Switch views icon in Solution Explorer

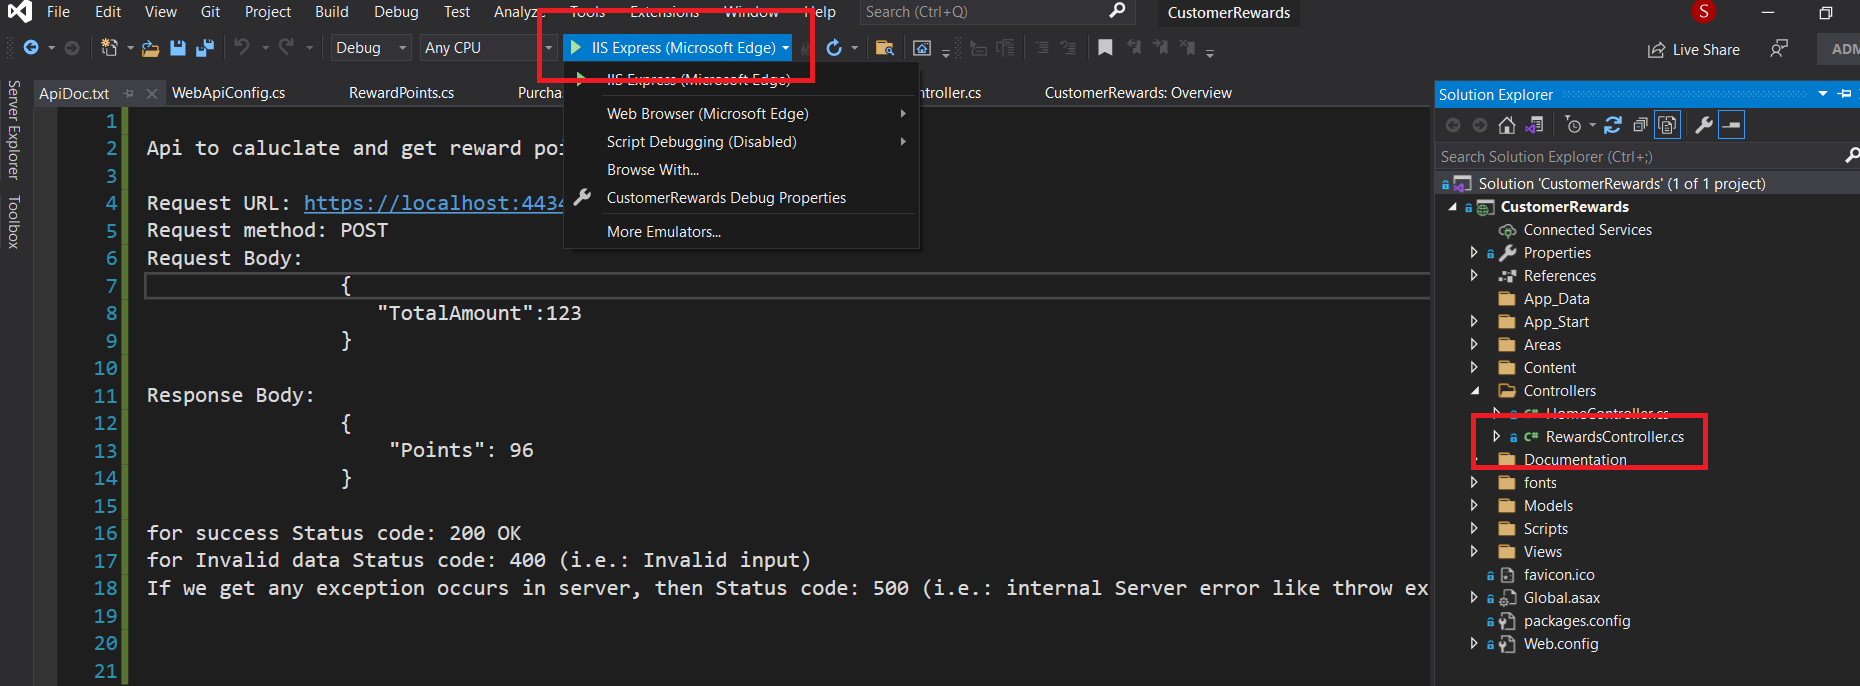pos(1534,125)
